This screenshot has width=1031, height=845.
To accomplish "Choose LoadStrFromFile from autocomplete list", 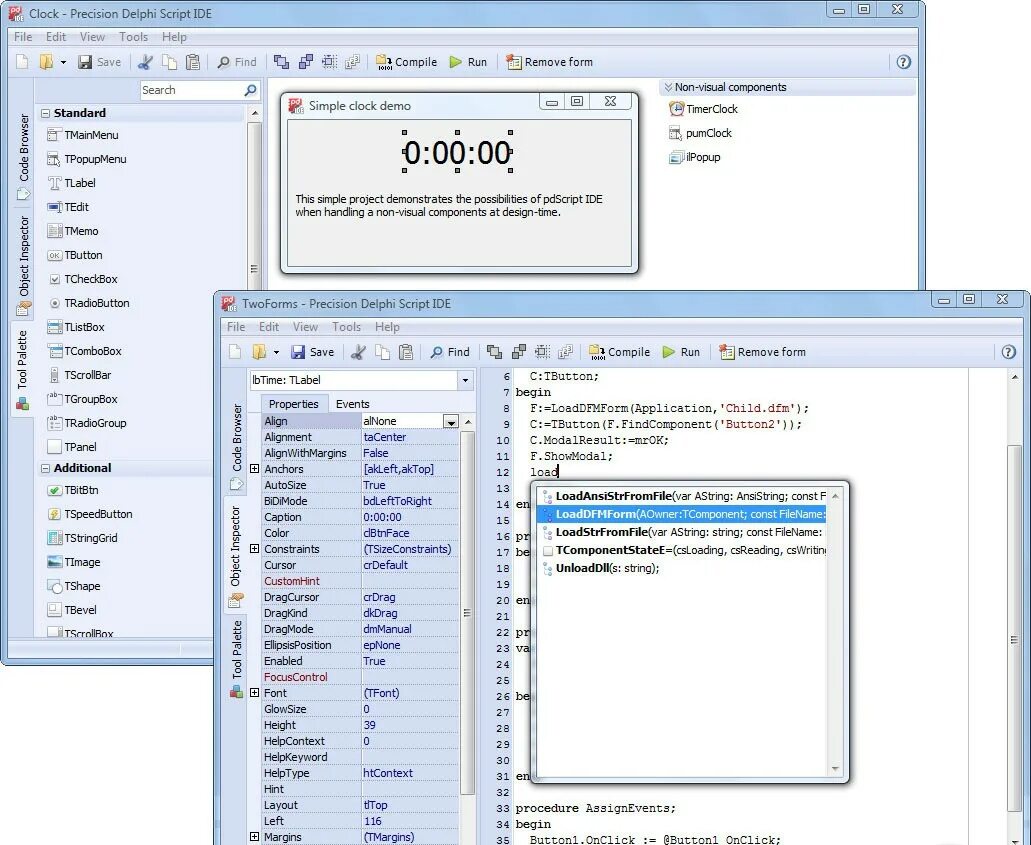I will coord(681,532).
